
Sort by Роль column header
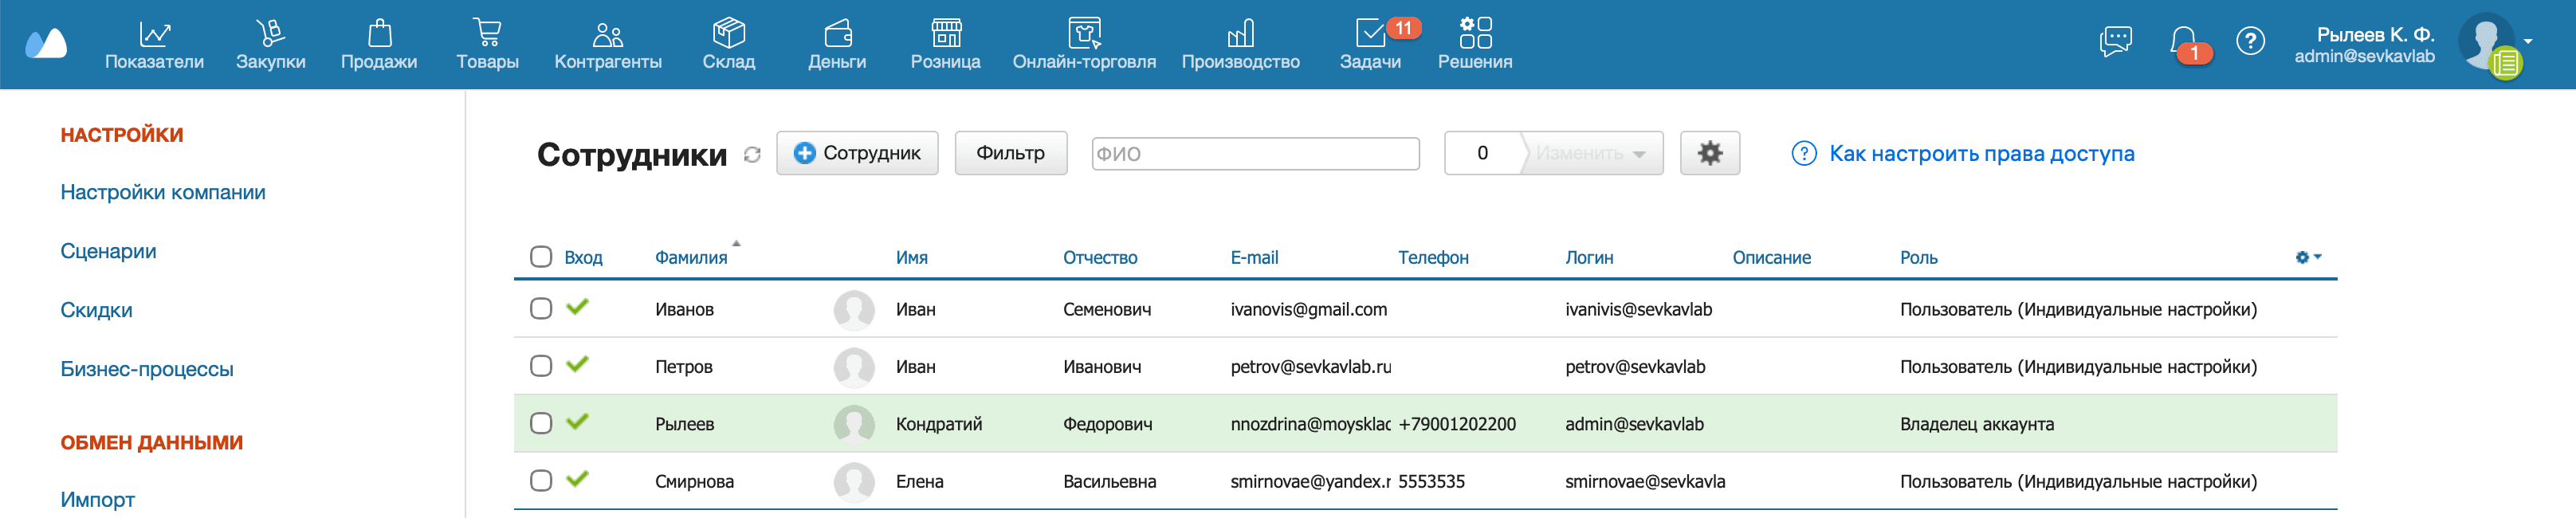pos(1918,258)
